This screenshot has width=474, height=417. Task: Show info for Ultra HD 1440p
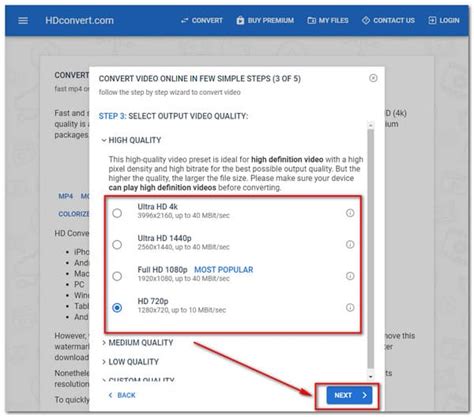pyautogui.click(x=350, y=244)
